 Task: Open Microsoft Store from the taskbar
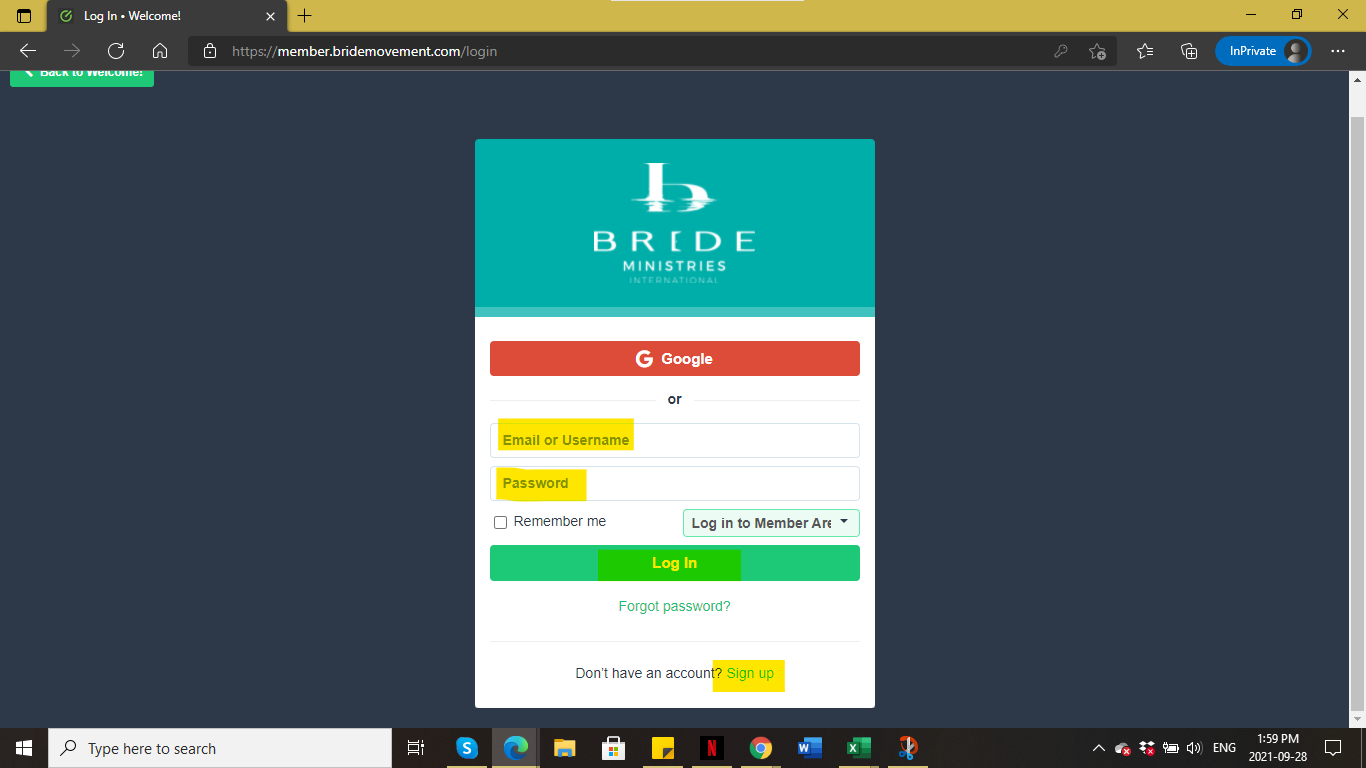pos(614,748)
